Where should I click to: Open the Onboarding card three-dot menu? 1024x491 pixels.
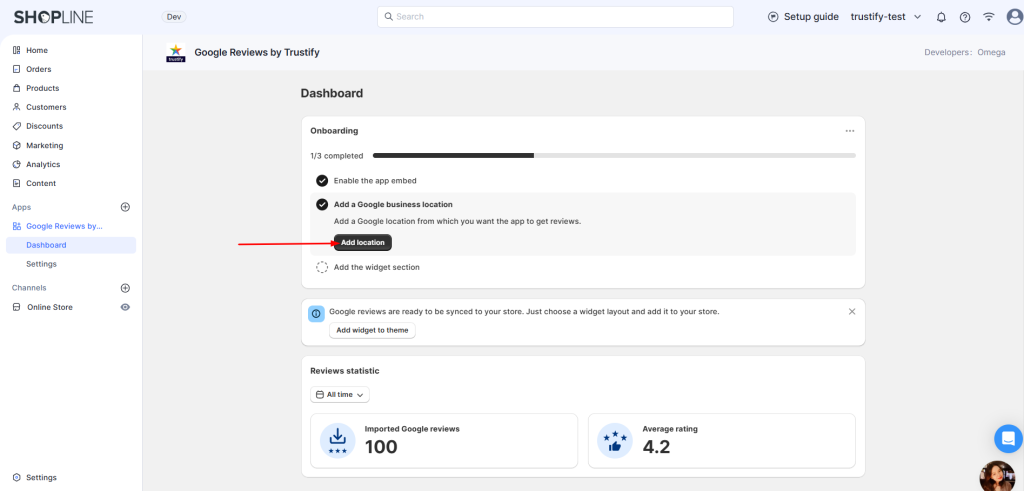[x=850, y=131]
